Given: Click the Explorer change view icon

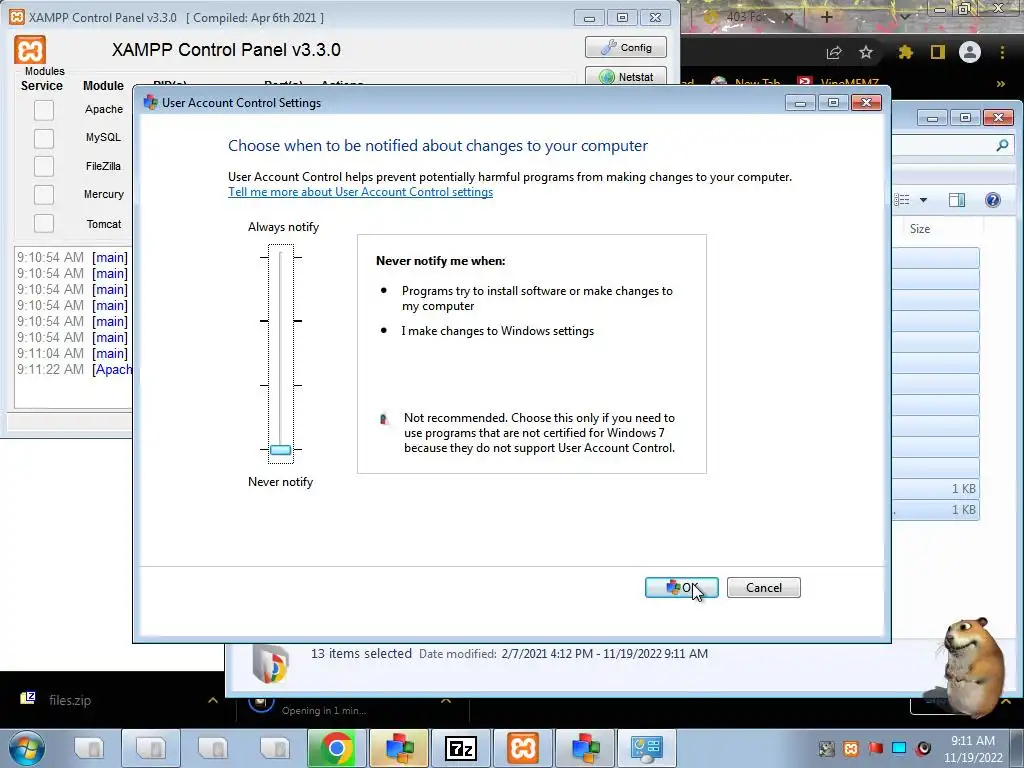Looking at the screenshot, I should pos(902,200).
